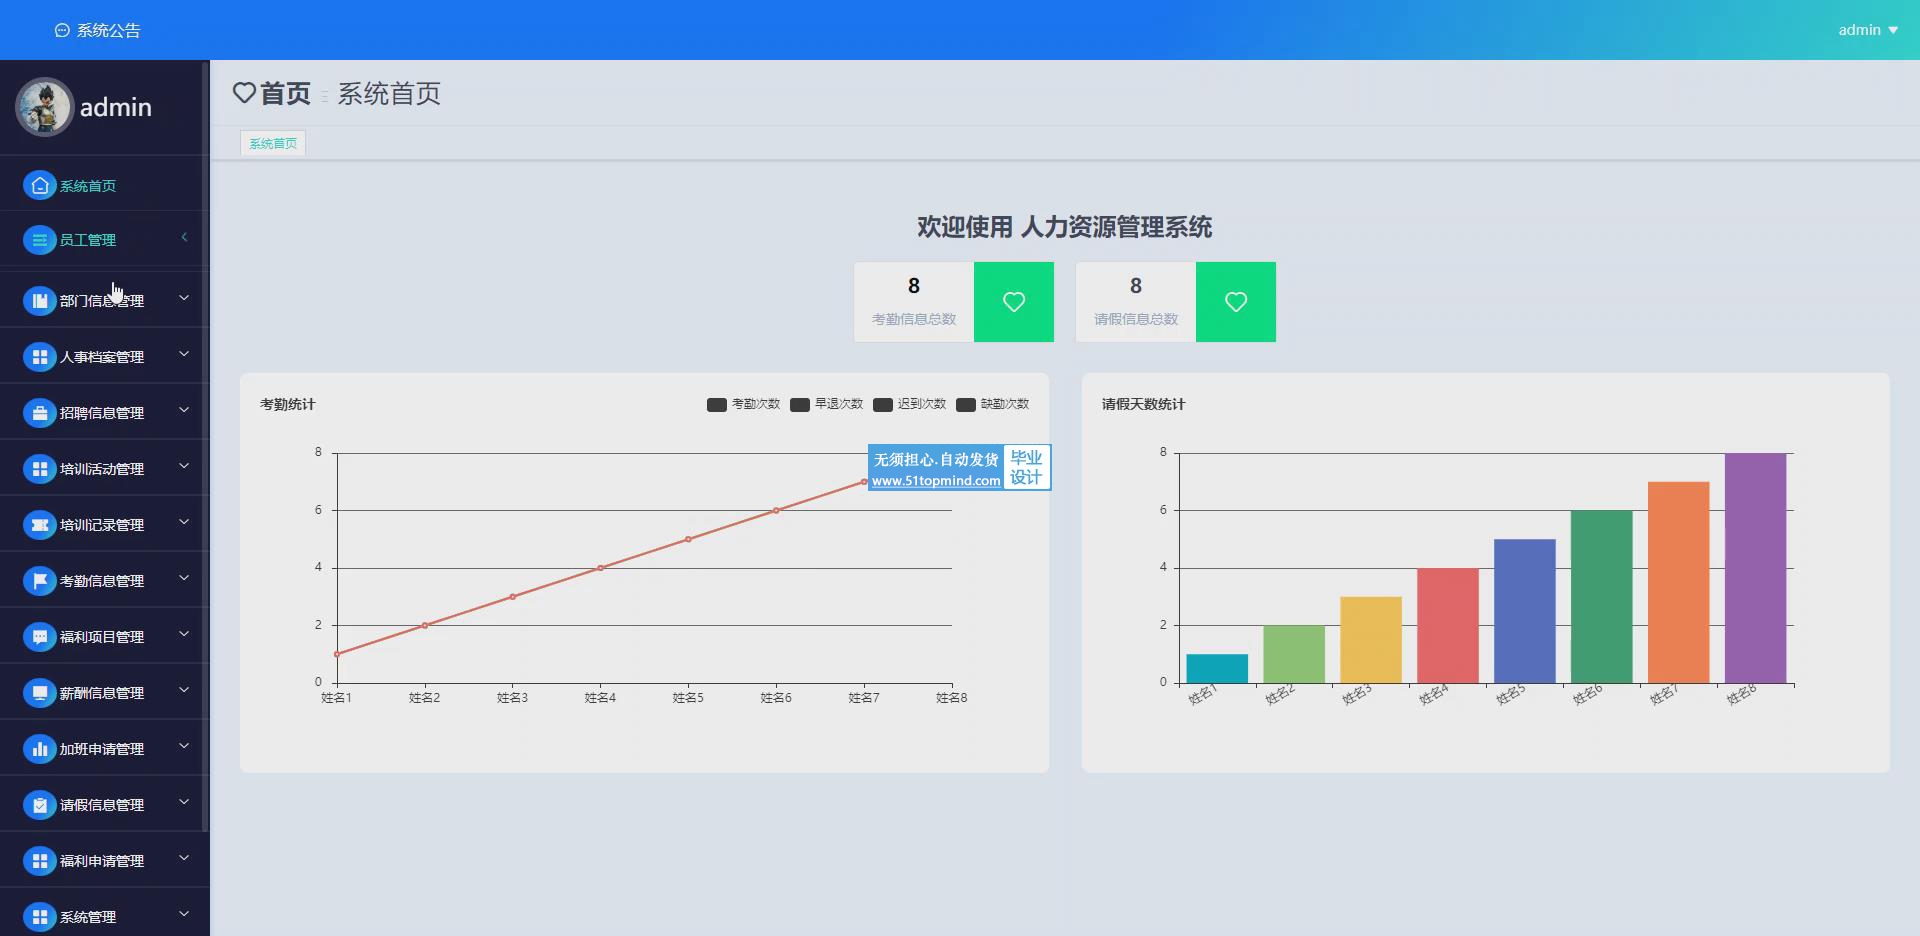Click the 员工管理 list icon

(x=39, y=239)
